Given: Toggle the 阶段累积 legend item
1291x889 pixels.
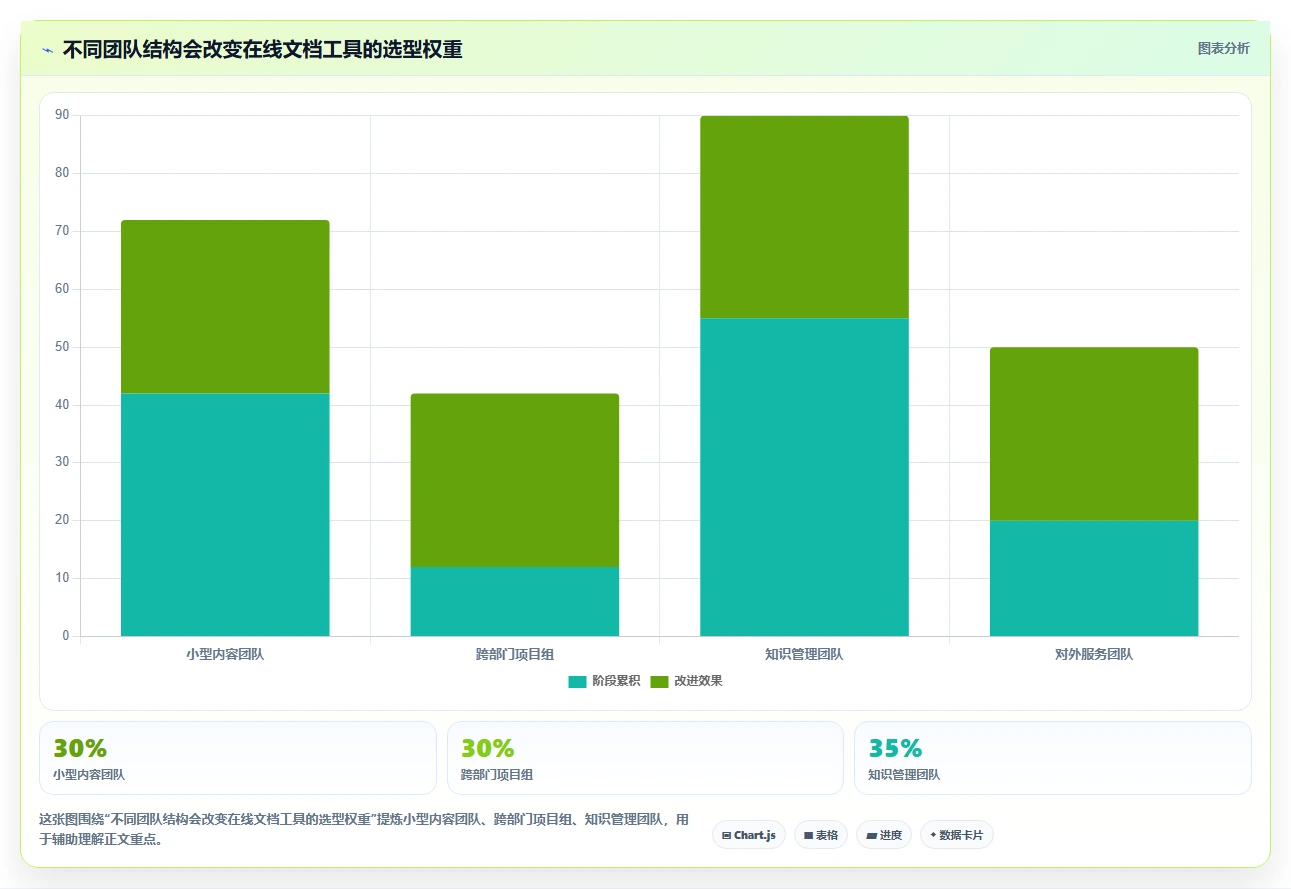Looking at the screenshot, I should coord(604,681).
